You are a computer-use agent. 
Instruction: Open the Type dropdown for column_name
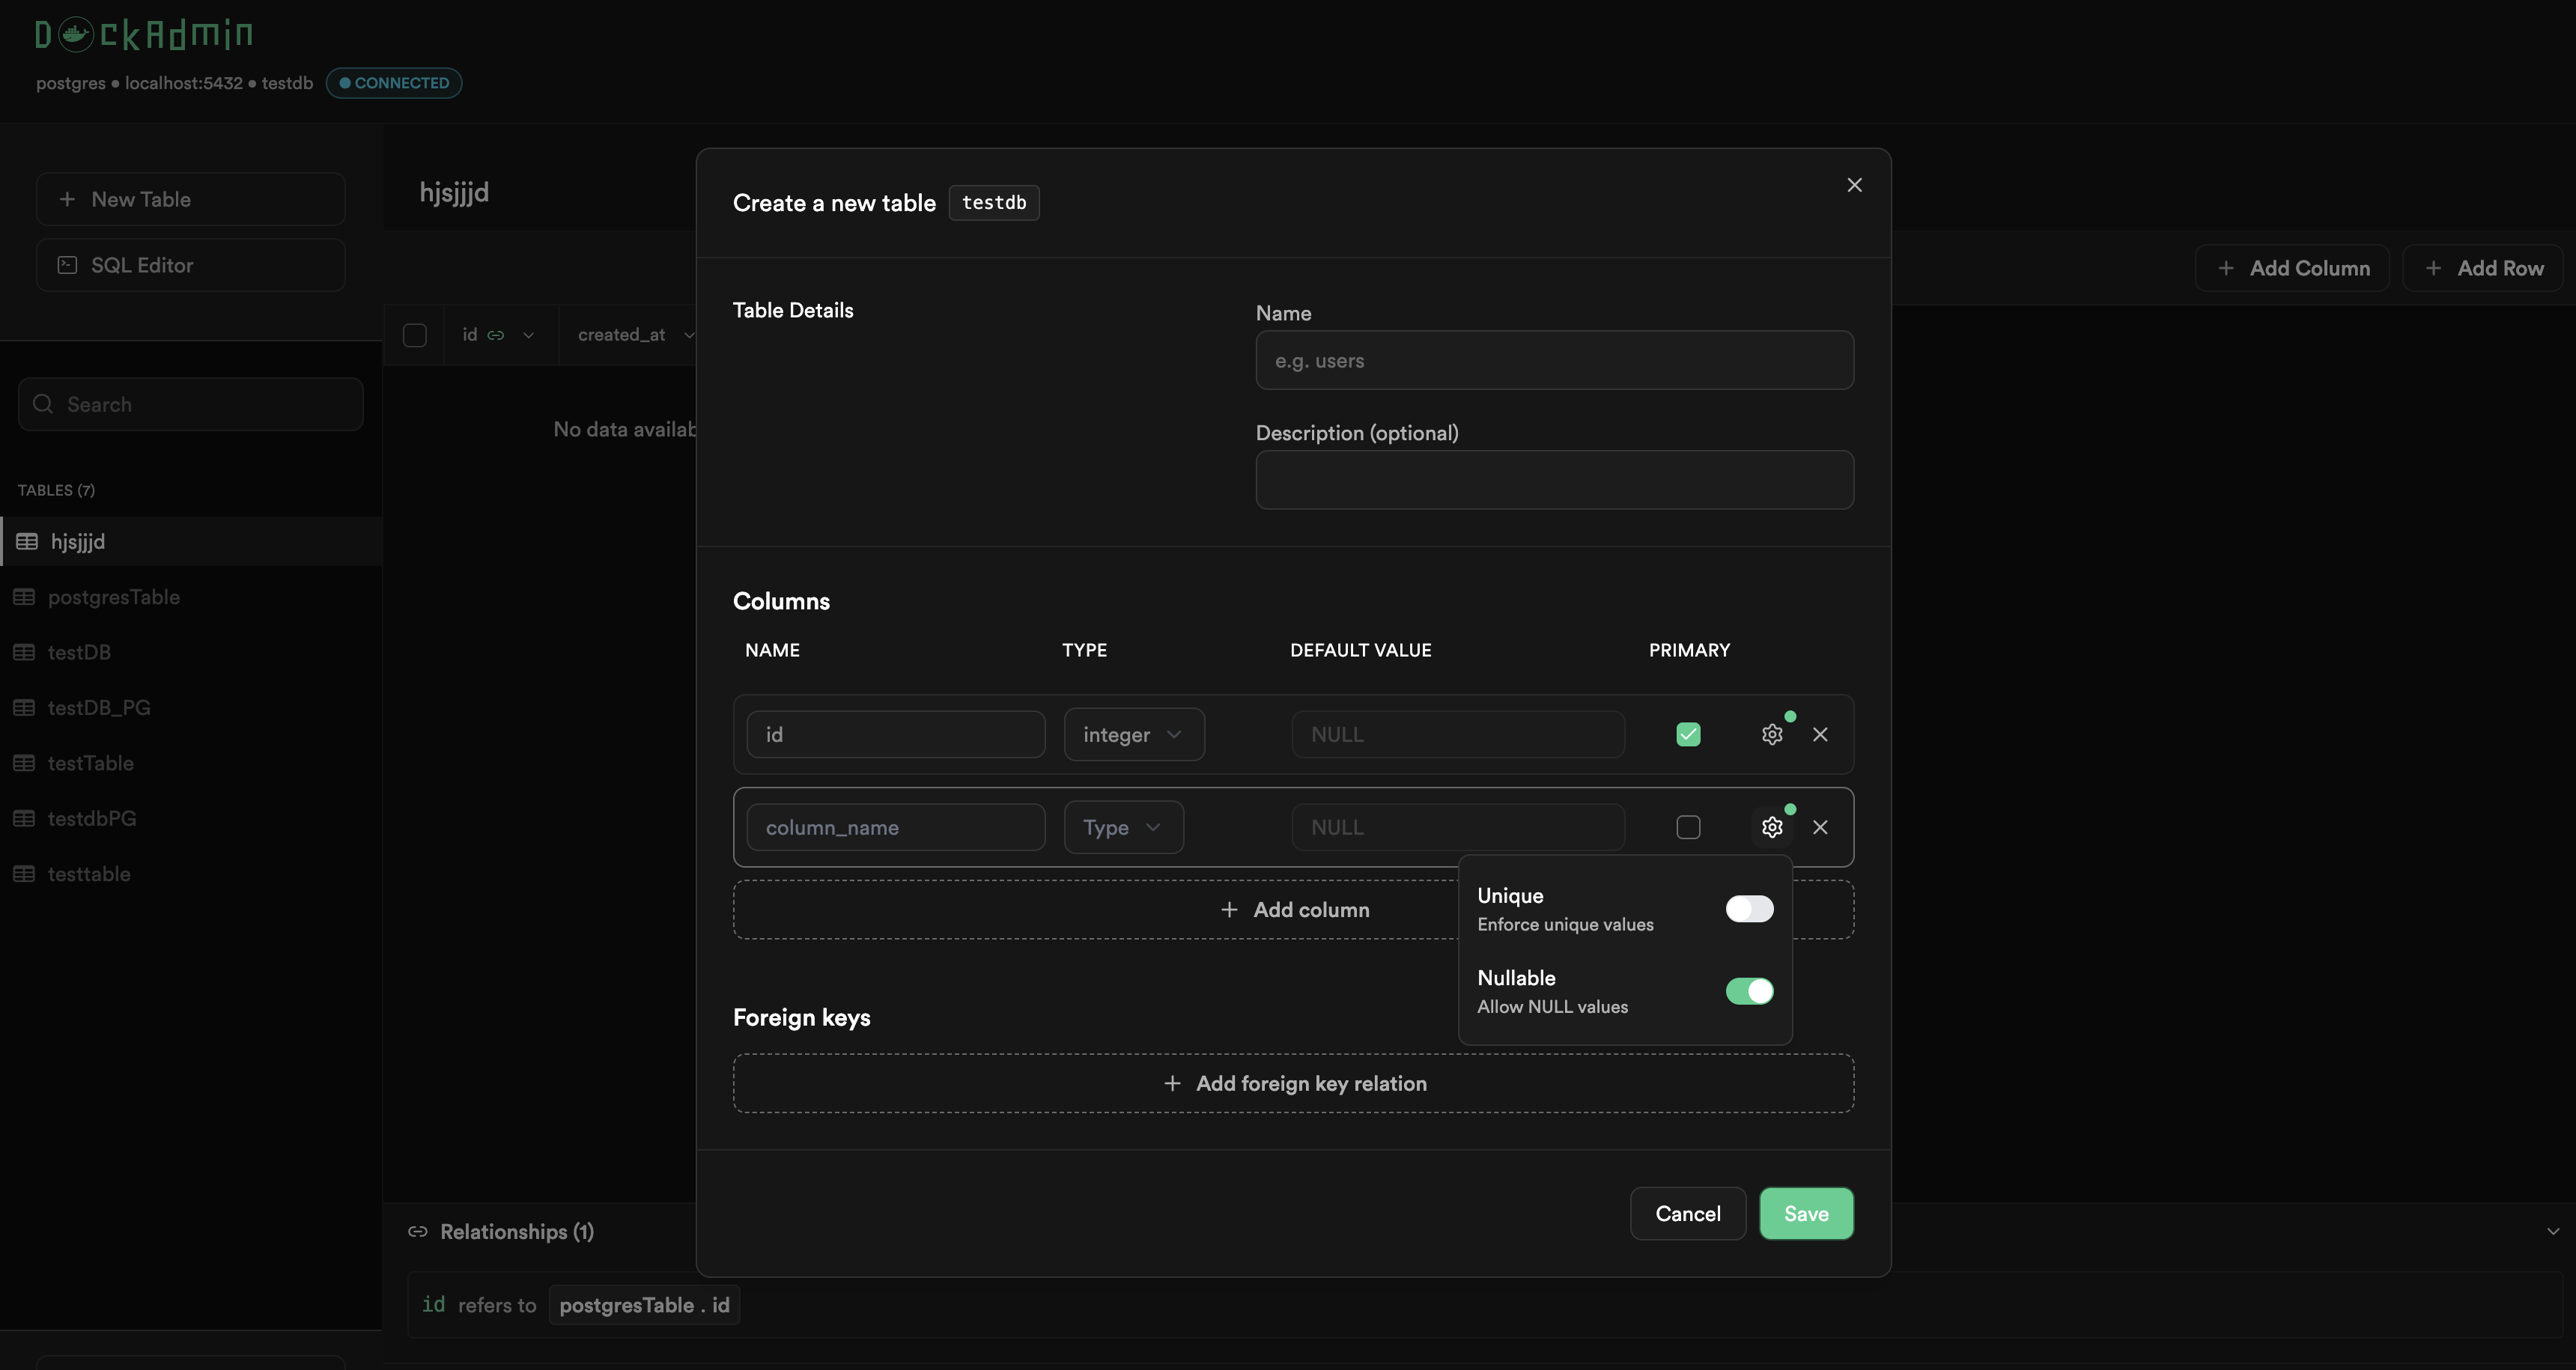[1123, 828]
